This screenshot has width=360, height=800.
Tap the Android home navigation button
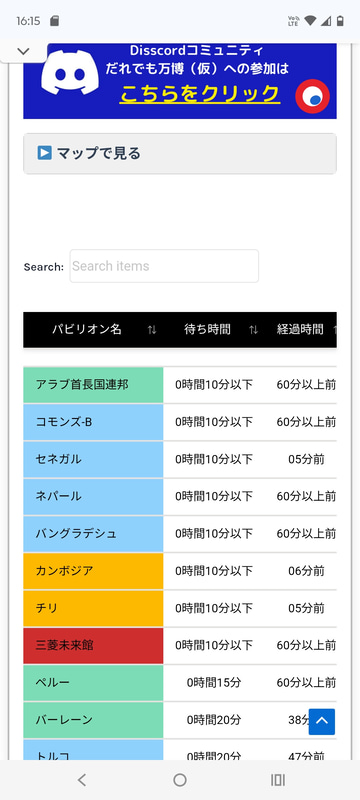180,780
